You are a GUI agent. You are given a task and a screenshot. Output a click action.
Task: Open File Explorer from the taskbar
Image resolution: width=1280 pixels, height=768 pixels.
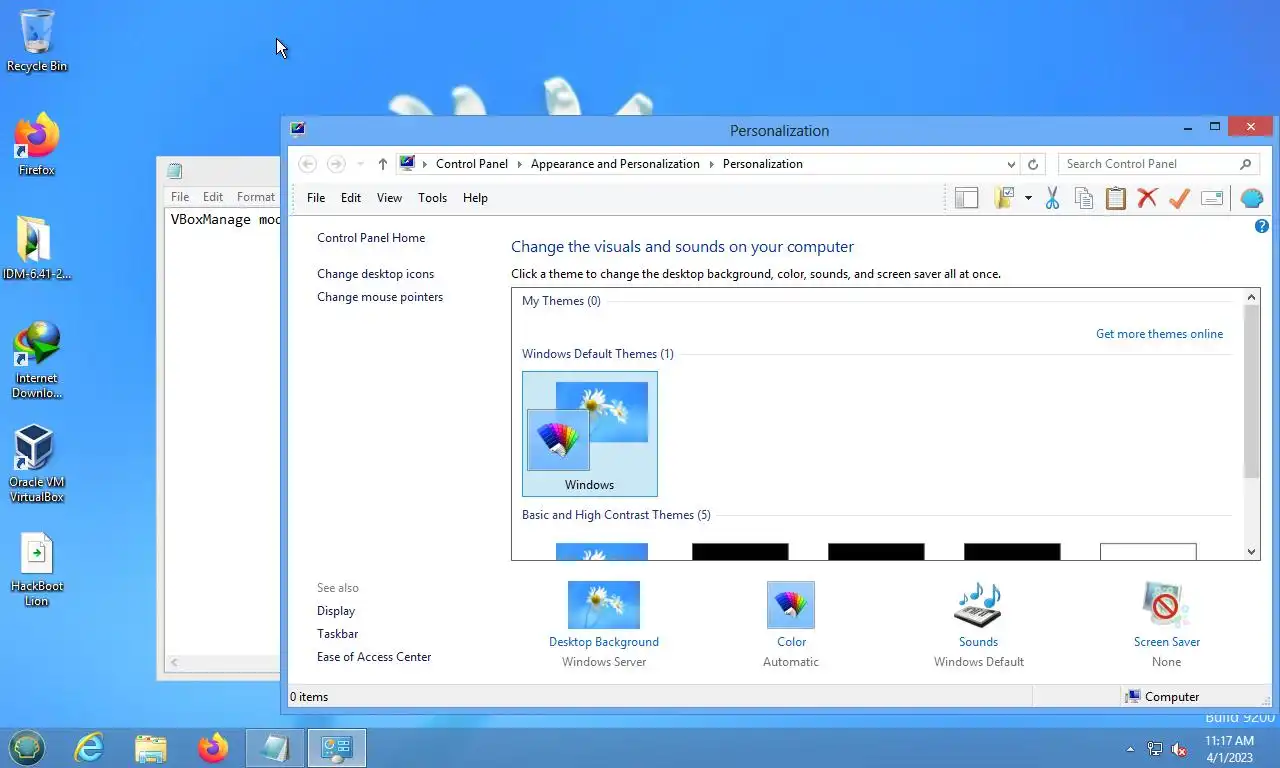tap(151, 747)
